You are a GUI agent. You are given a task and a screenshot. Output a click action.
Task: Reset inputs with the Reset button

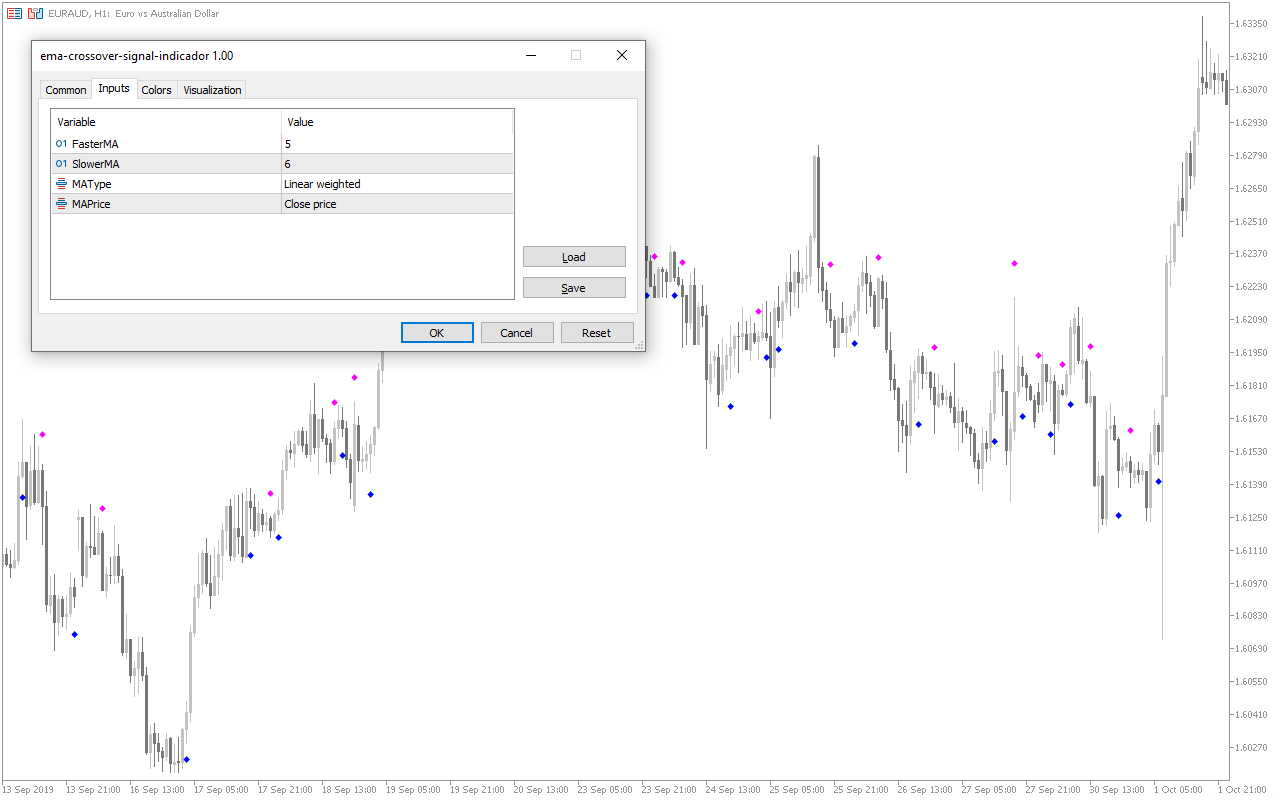point(597,333)
